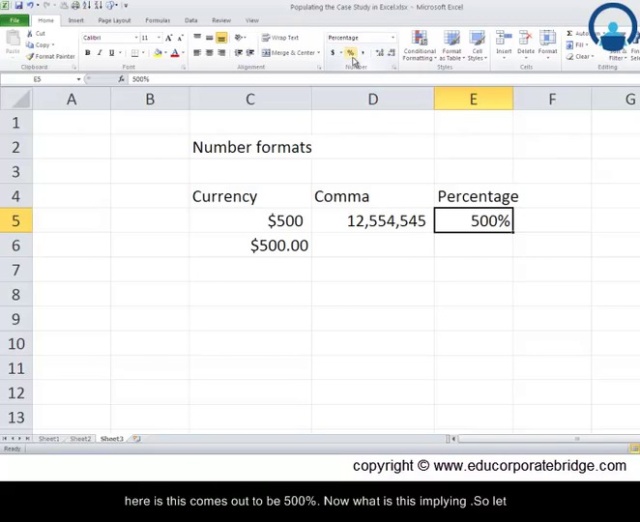Insert a new worksheet tab
The image size is (640, 522).
click(x=136, y=439)
